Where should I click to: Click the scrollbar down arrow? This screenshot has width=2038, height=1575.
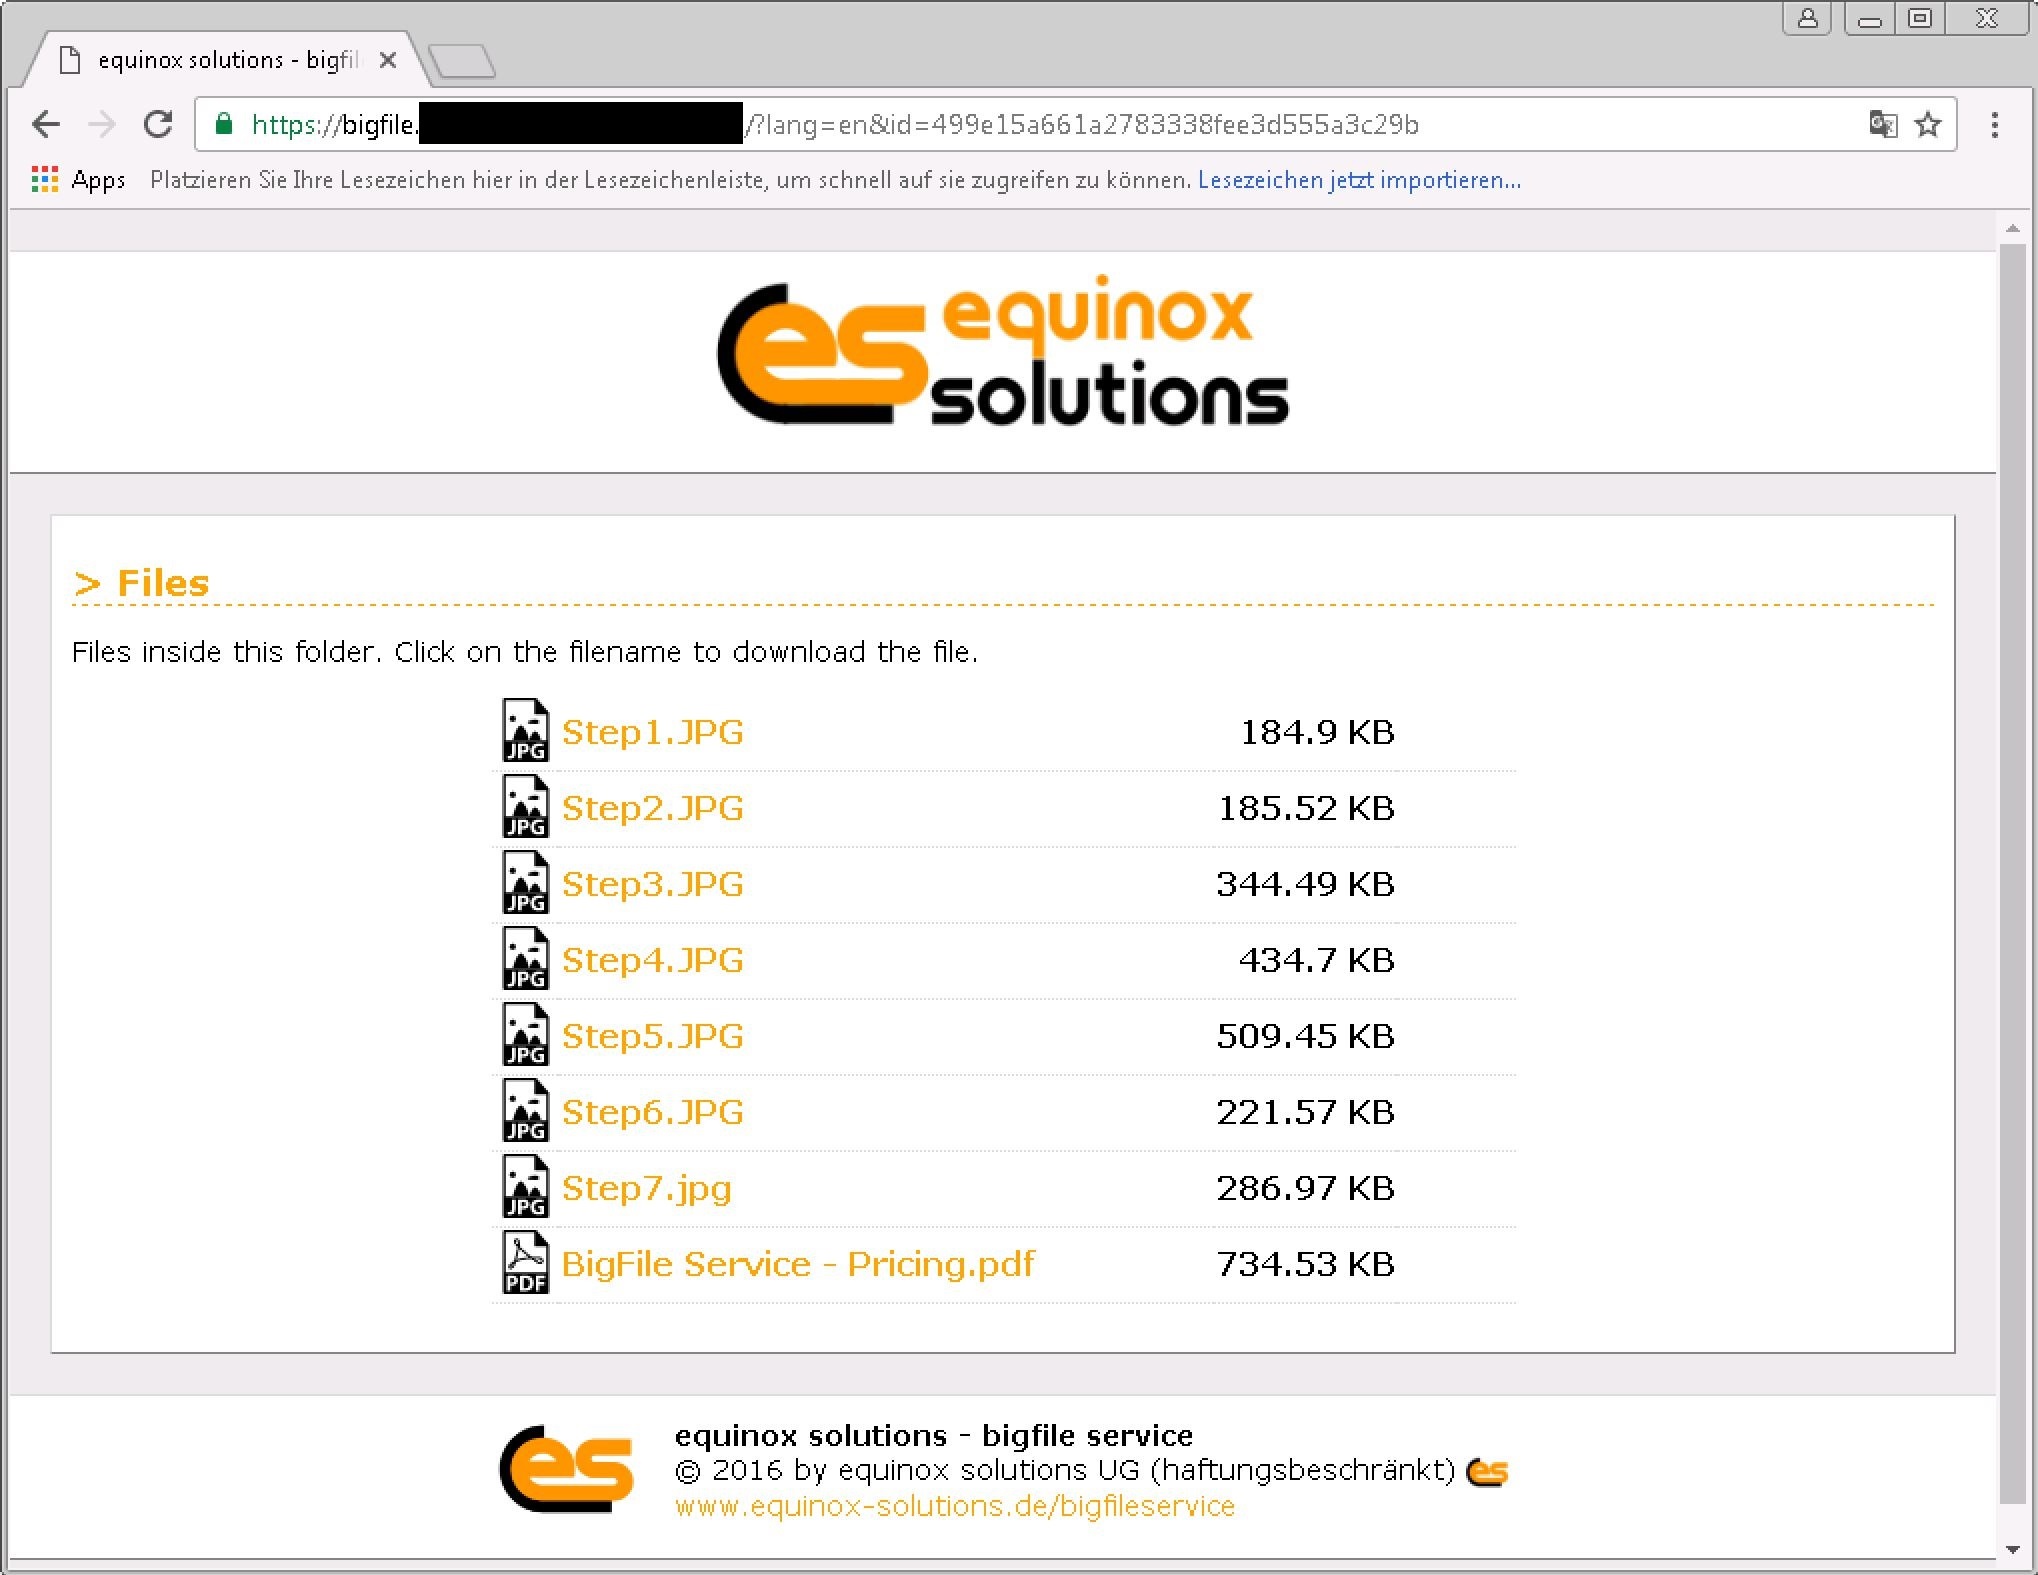coord(2012,1550)
